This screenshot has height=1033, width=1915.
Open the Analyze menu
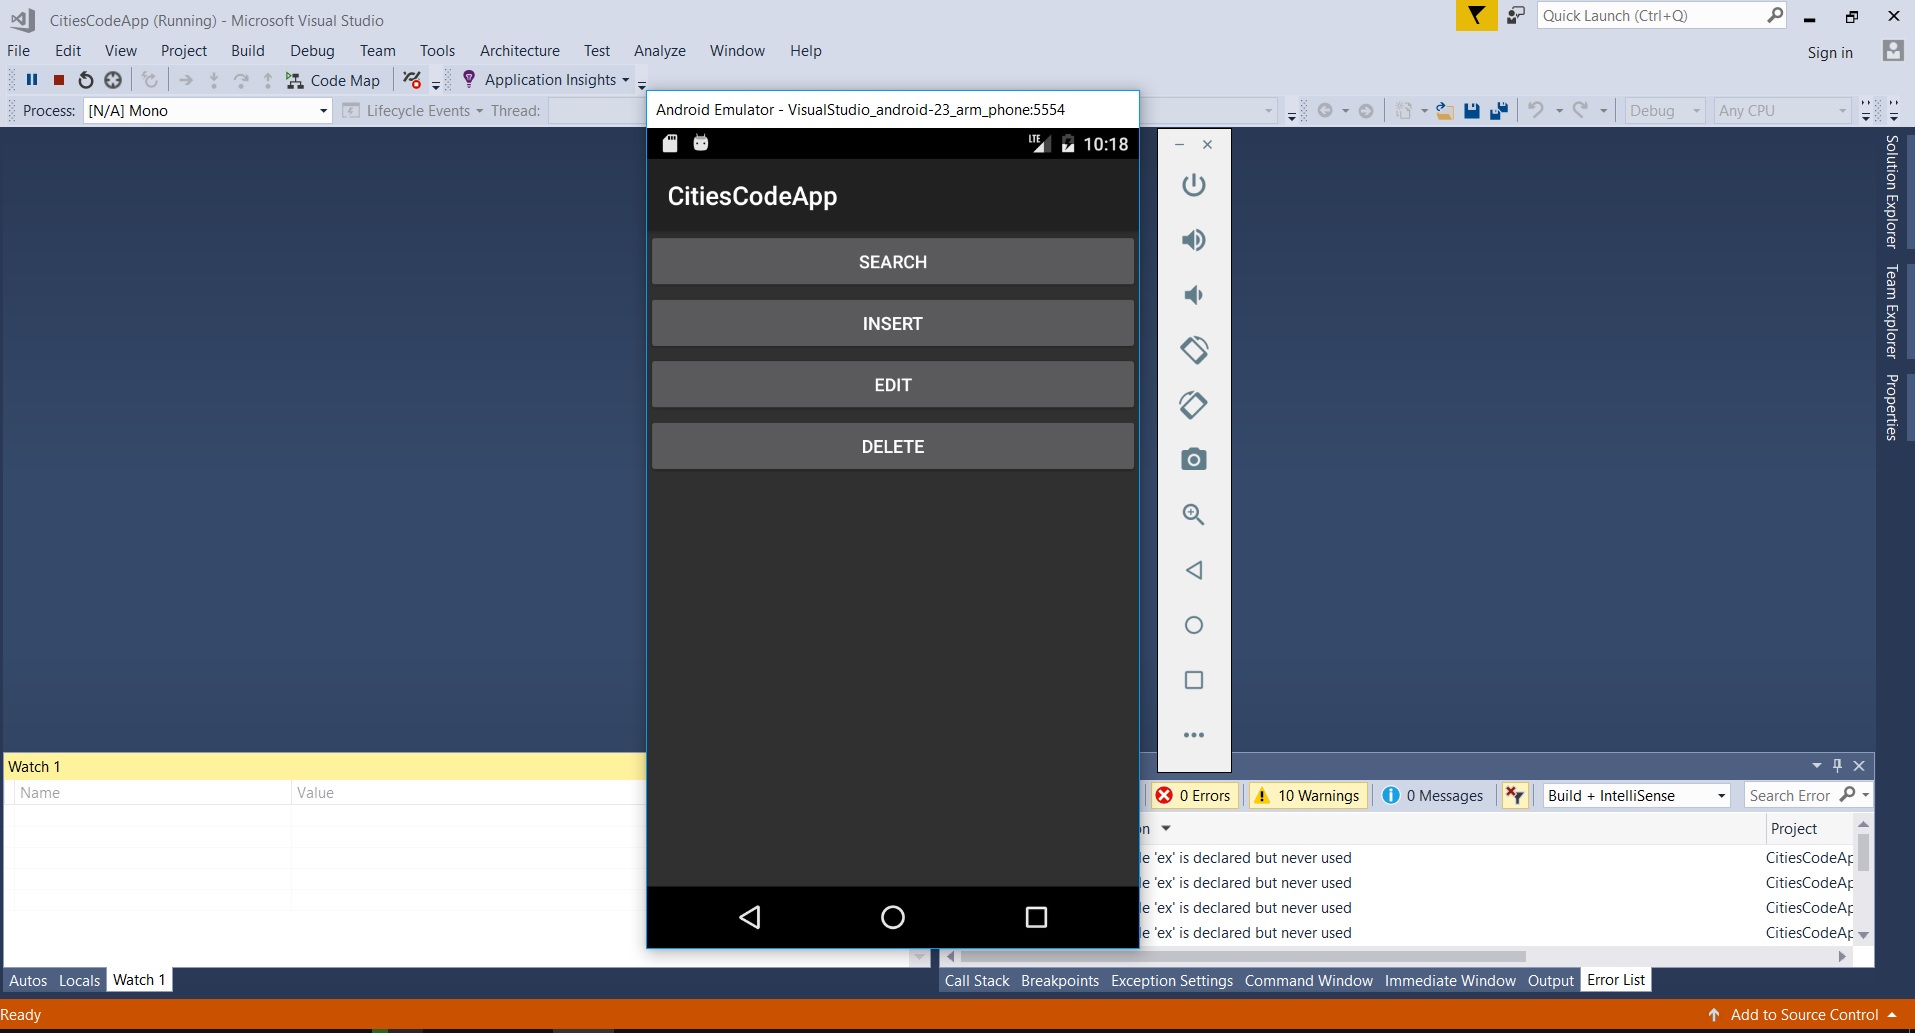(660, 51)
